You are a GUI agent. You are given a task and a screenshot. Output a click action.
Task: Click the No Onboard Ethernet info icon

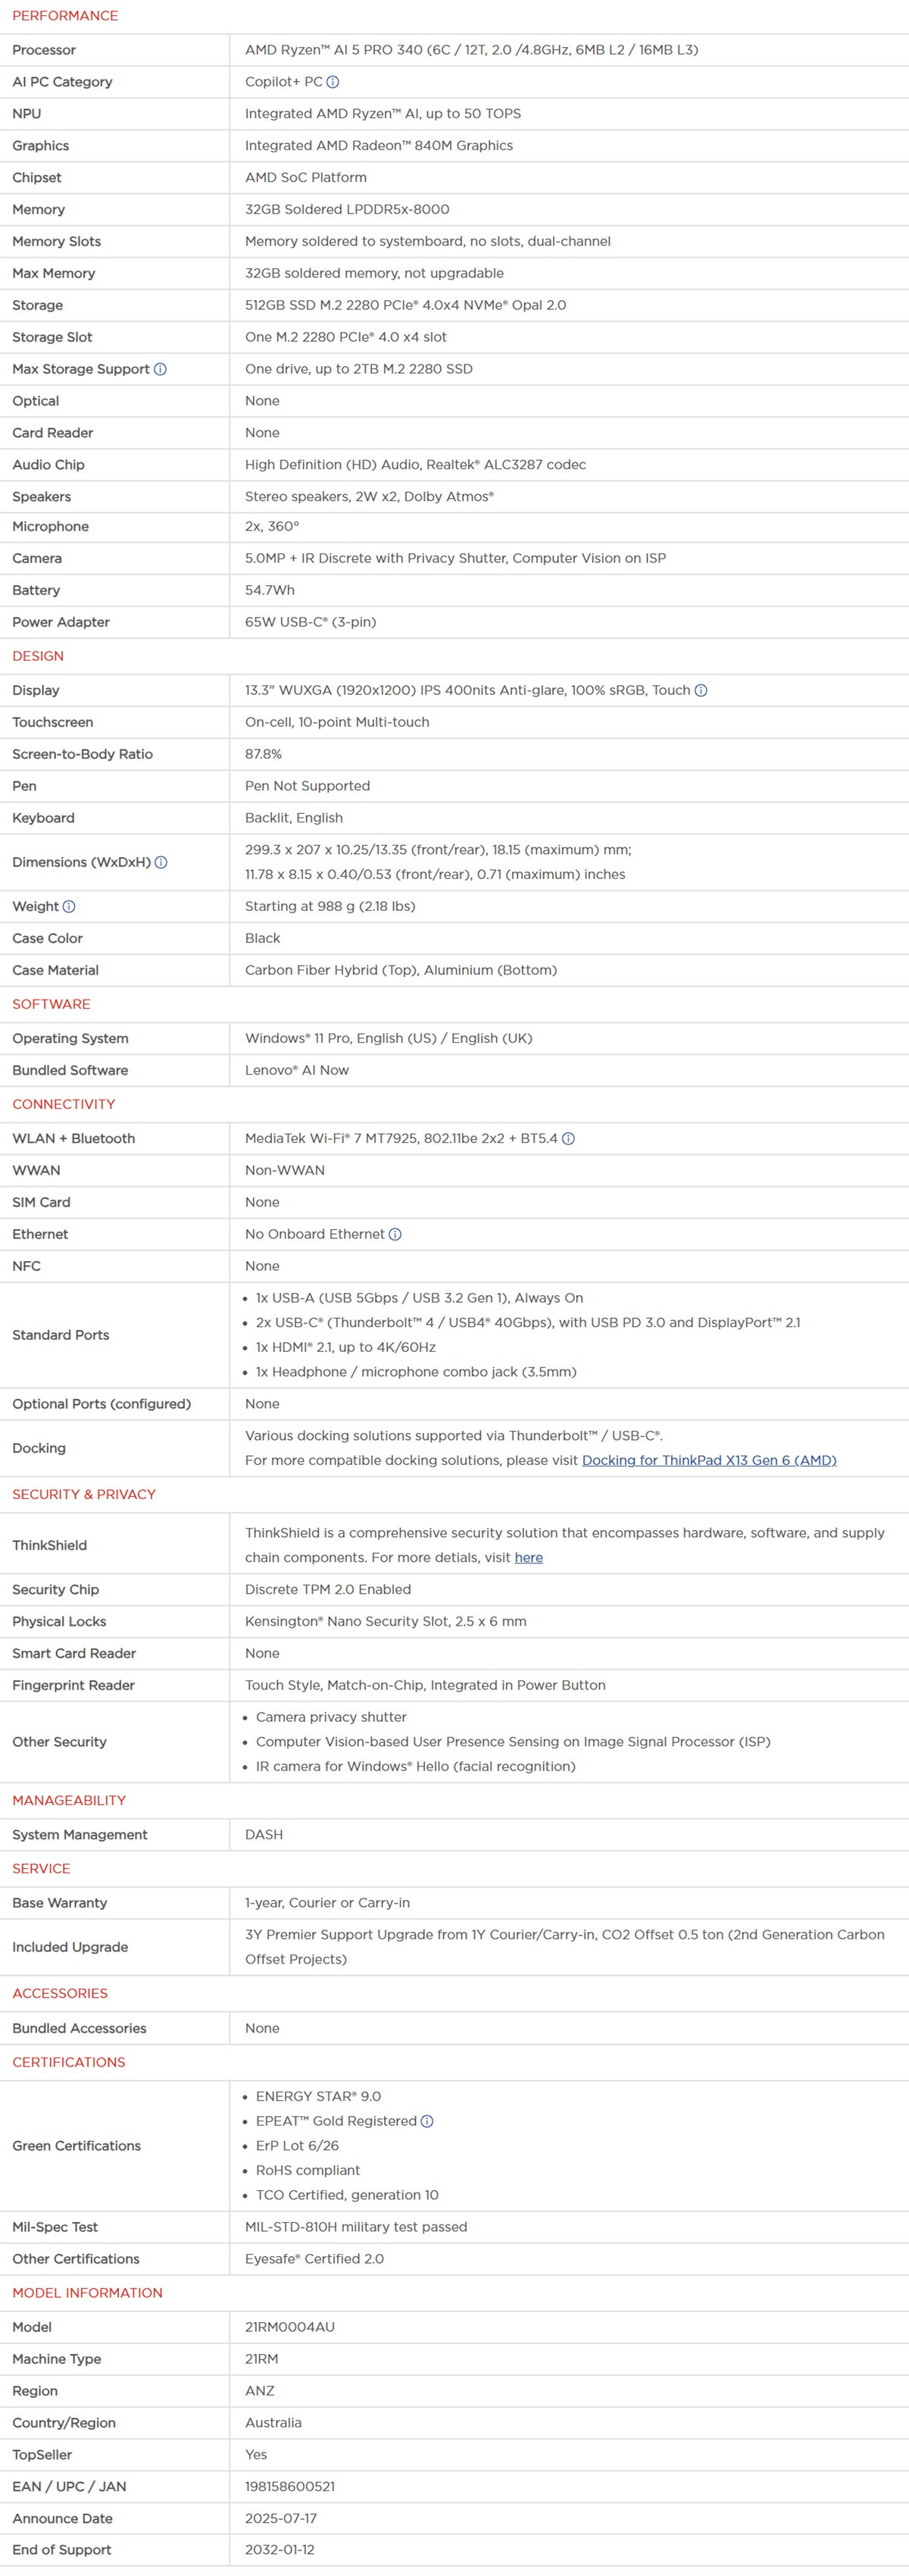pyautogui.click(x=395, y=1234)
